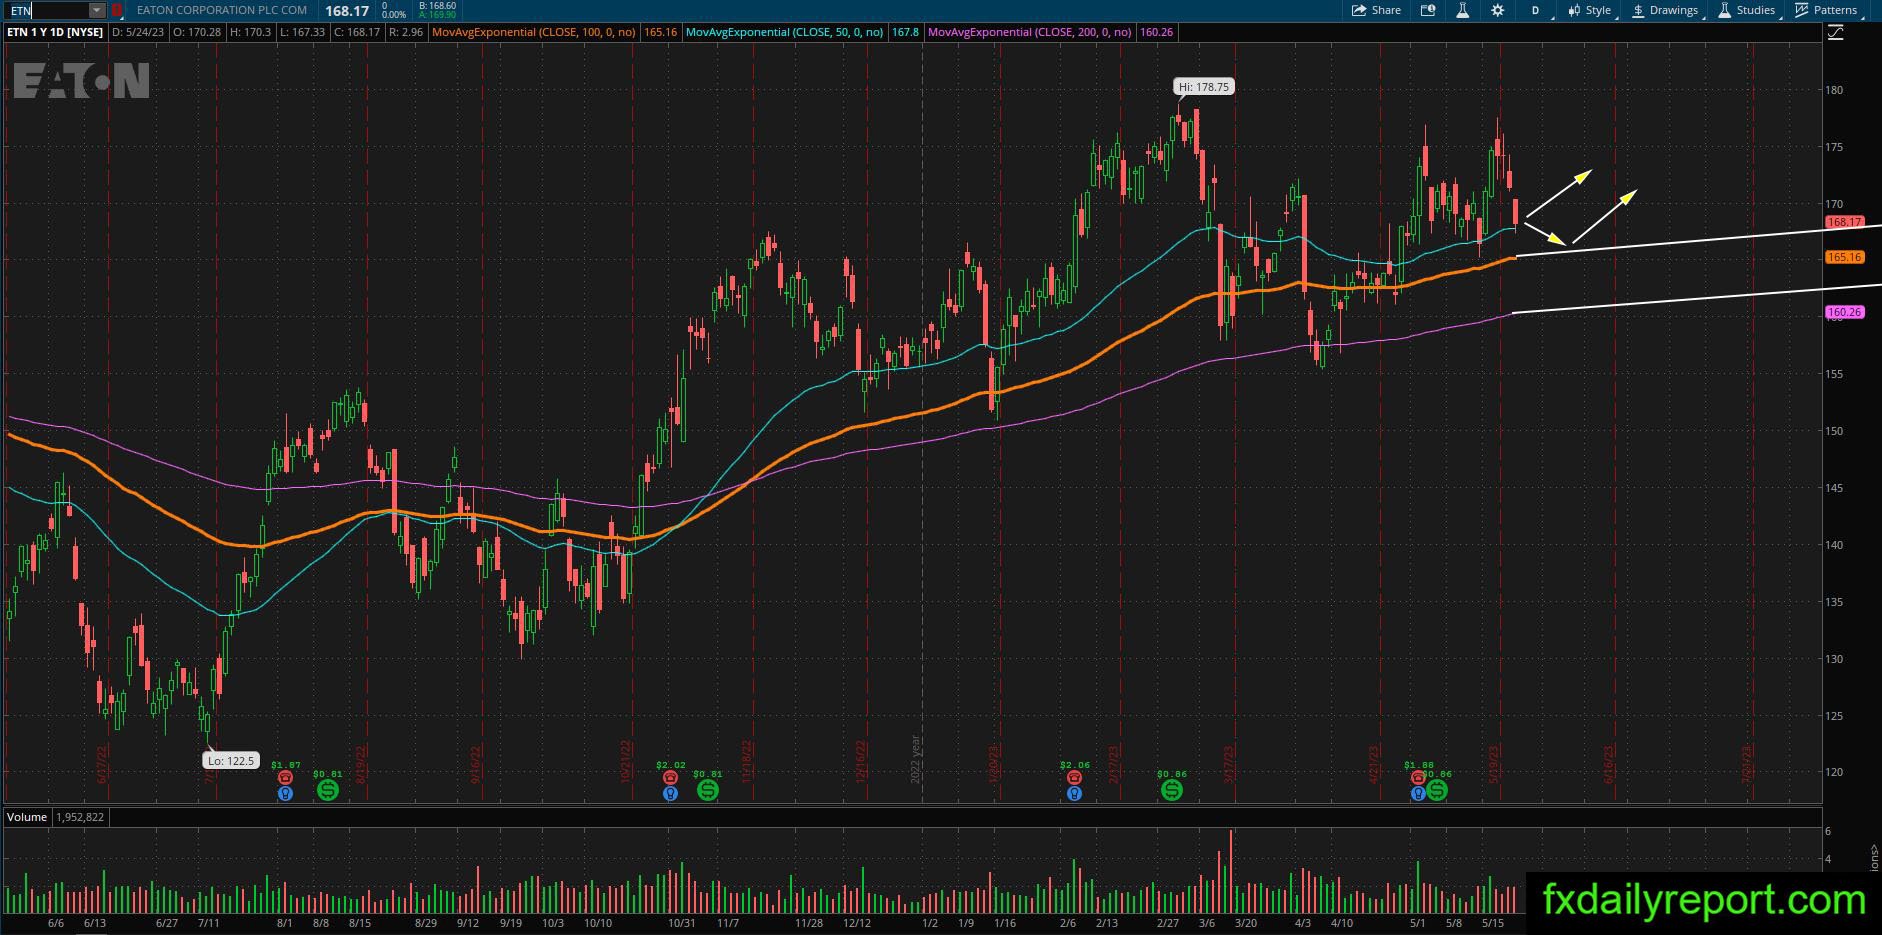Click the drawing-set icon above the price axis

pyautogui.click(x=1835, y=33)
